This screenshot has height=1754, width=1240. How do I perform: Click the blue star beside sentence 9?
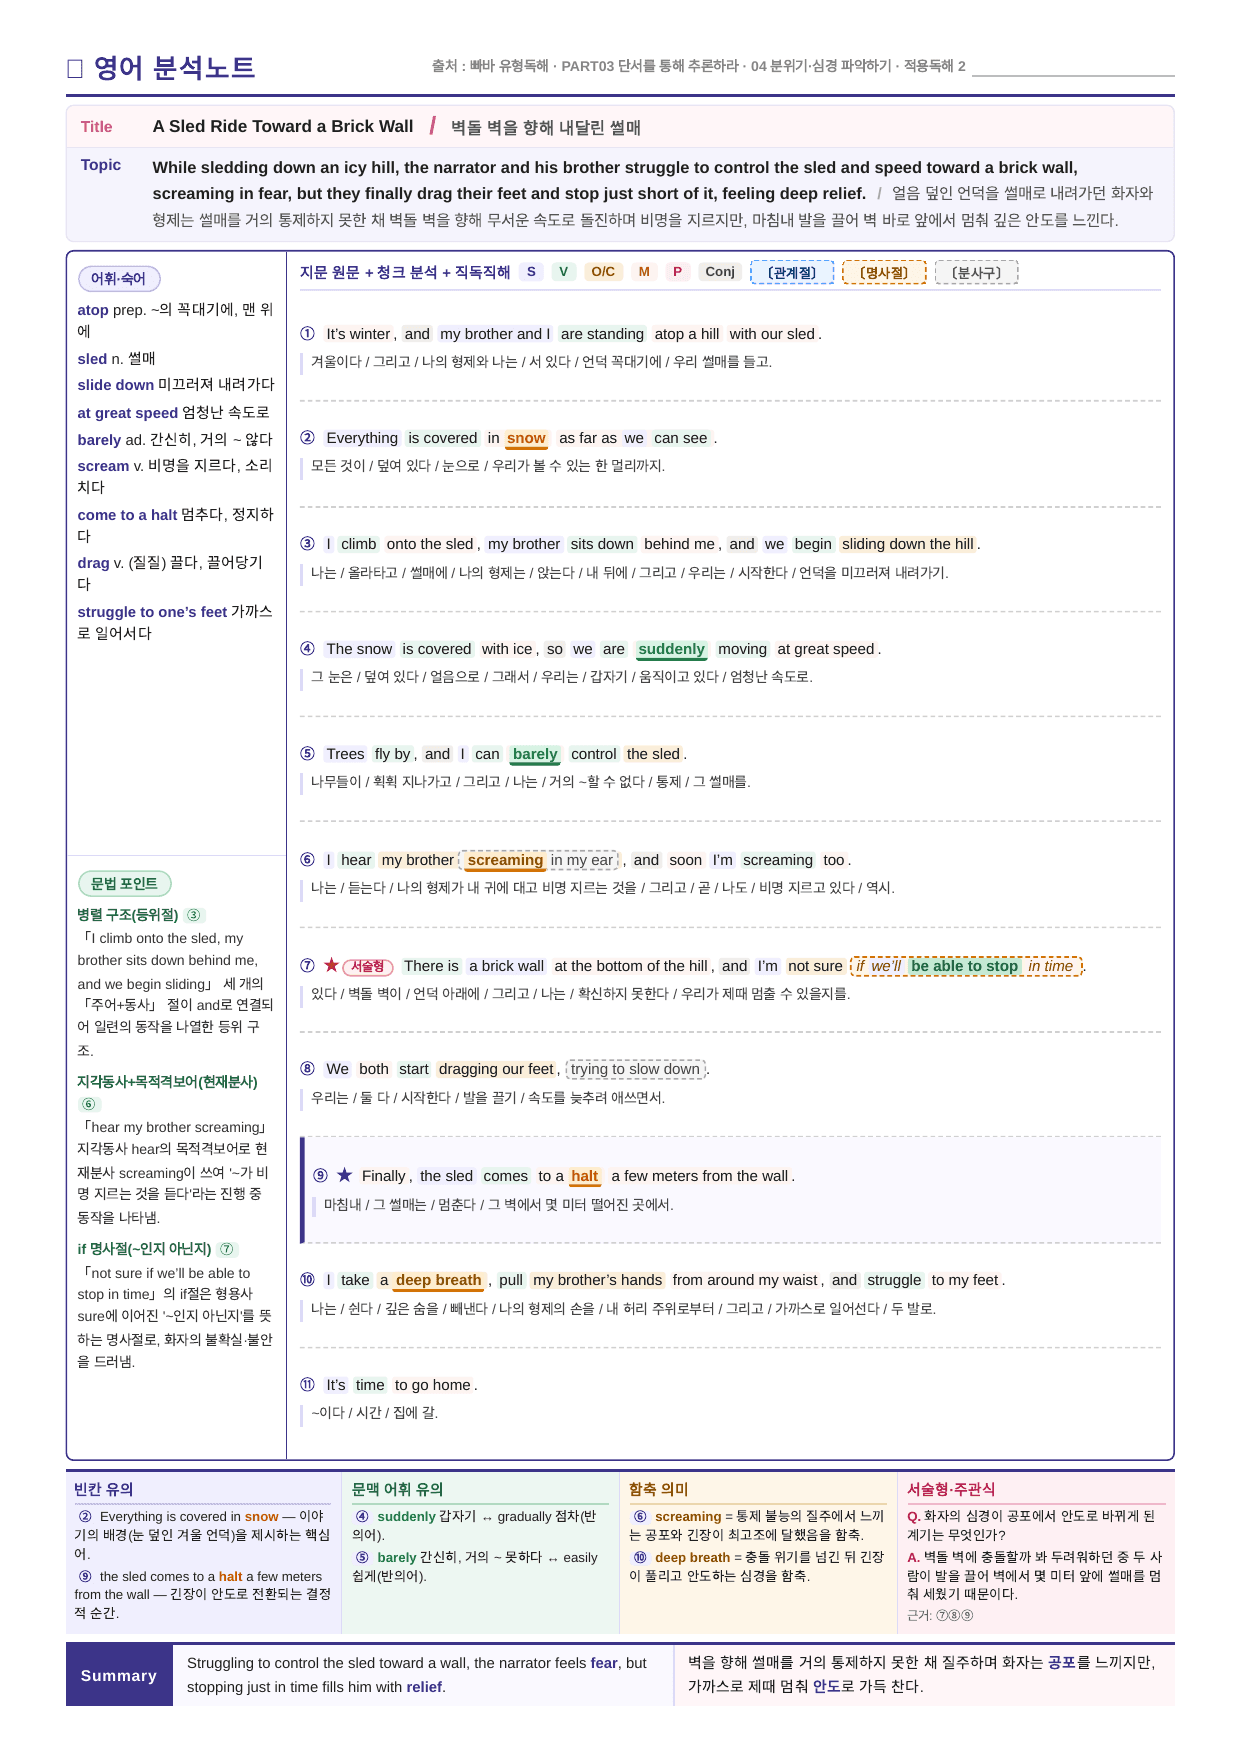344,1175
